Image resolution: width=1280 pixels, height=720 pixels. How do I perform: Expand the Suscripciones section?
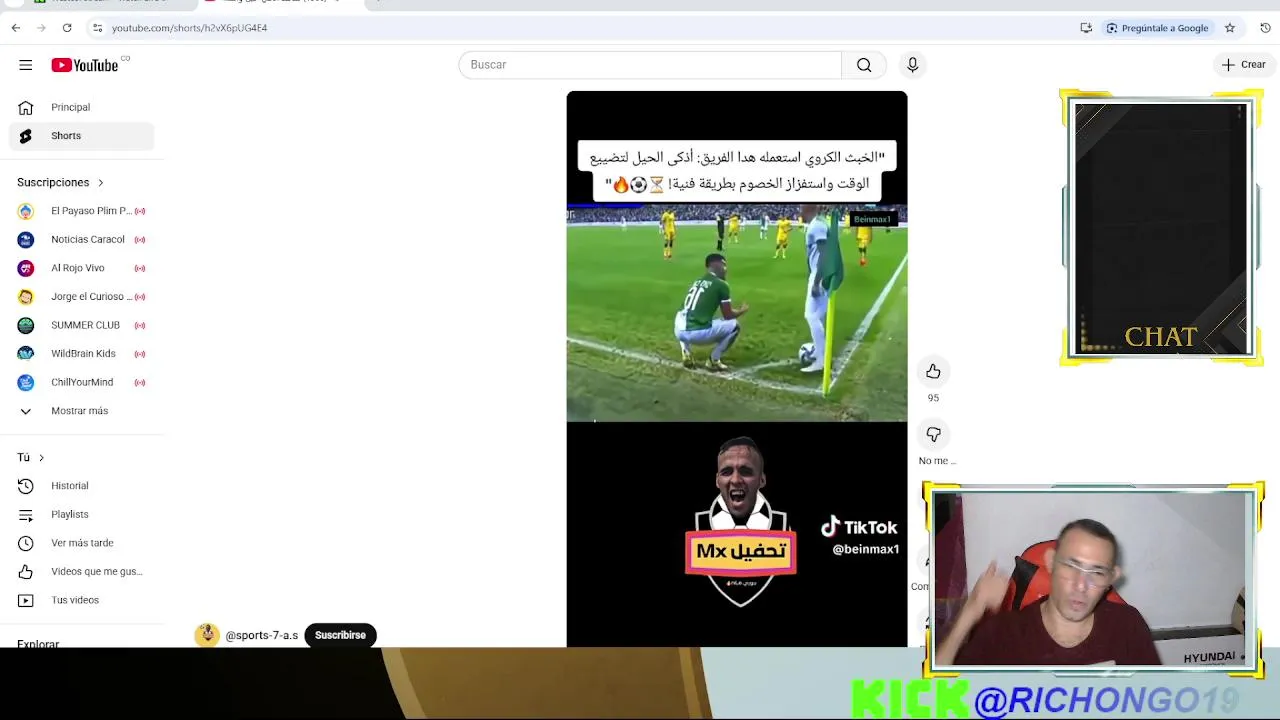tap(61, 183)
